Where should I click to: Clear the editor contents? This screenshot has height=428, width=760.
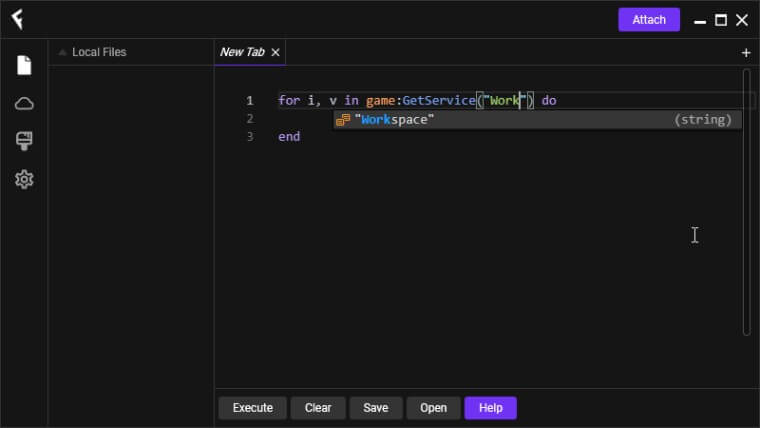pyautogui.click(x=318, y=408)
